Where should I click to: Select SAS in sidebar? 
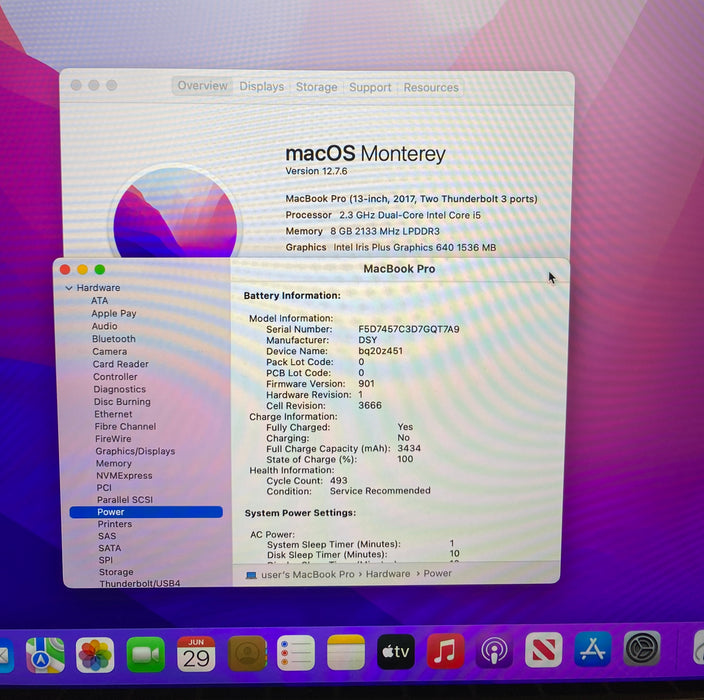pyautogui.click(x=107, y=536)
